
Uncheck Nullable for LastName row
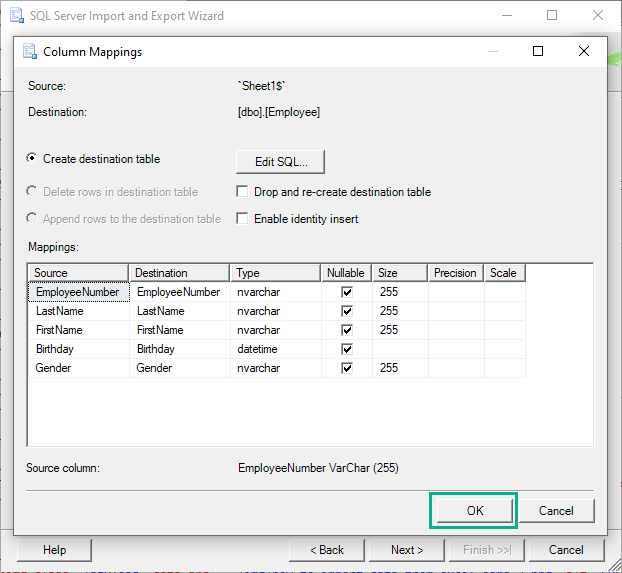pyautogui.click(x=347, y=311)
